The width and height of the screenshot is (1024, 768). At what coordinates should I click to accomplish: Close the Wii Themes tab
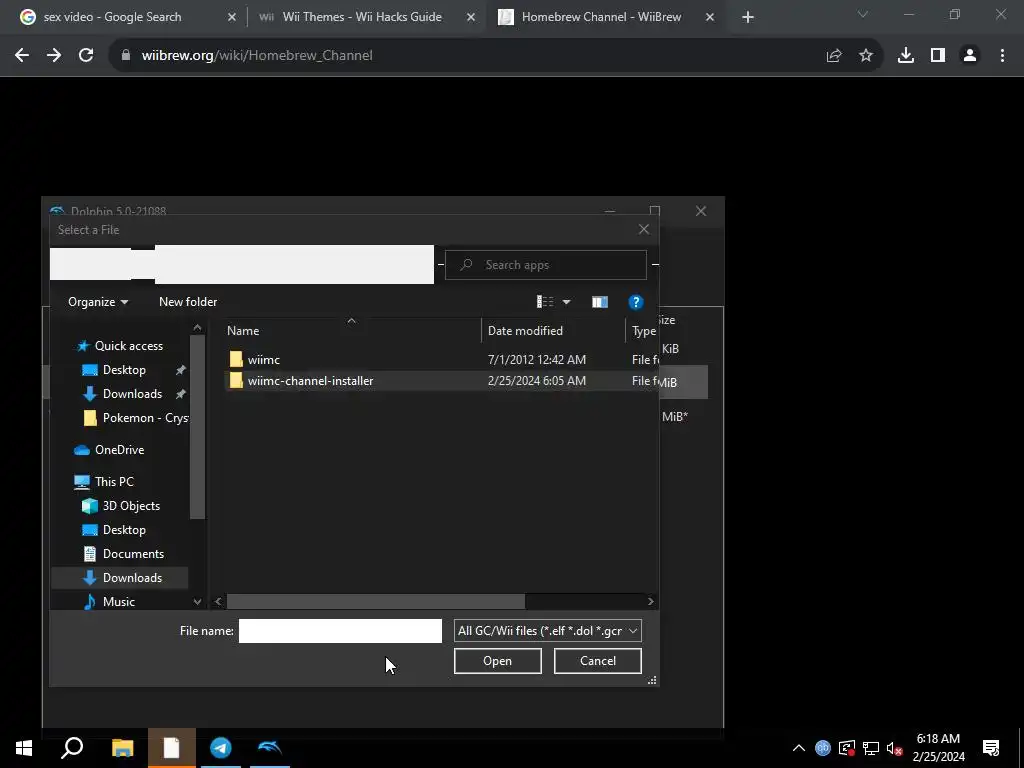click(x=471, y=17)
